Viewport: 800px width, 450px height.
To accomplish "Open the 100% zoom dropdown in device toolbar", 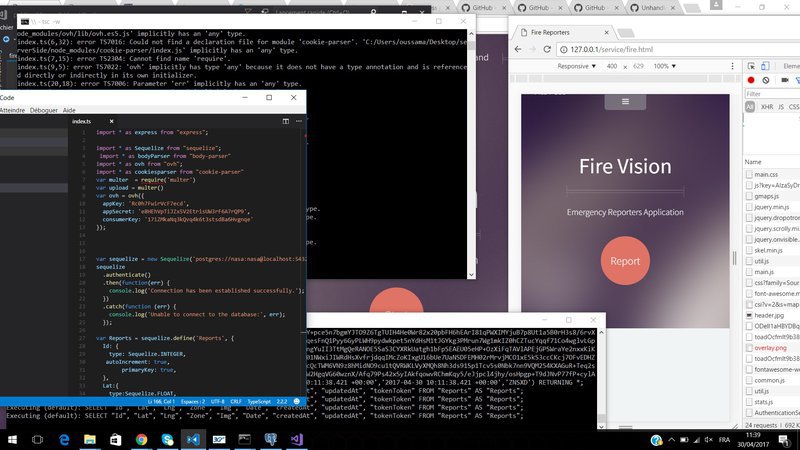I will (665, 66).
